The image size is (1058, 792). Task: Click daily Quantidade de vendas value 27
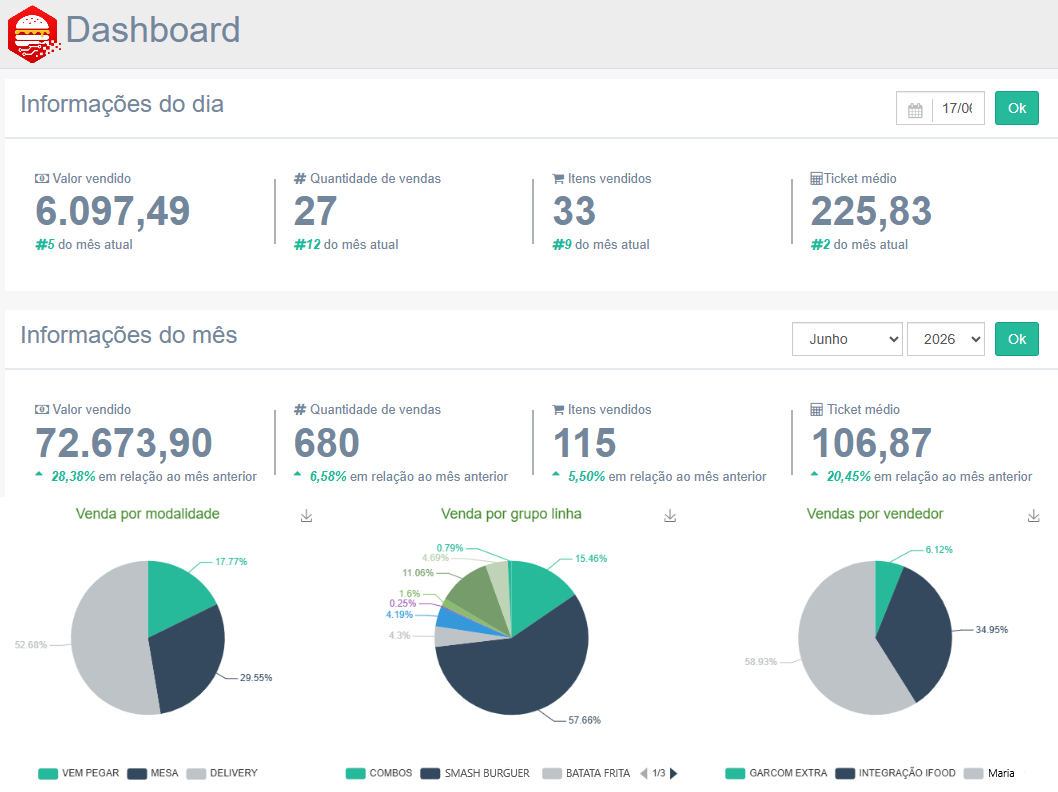point(315,211)
